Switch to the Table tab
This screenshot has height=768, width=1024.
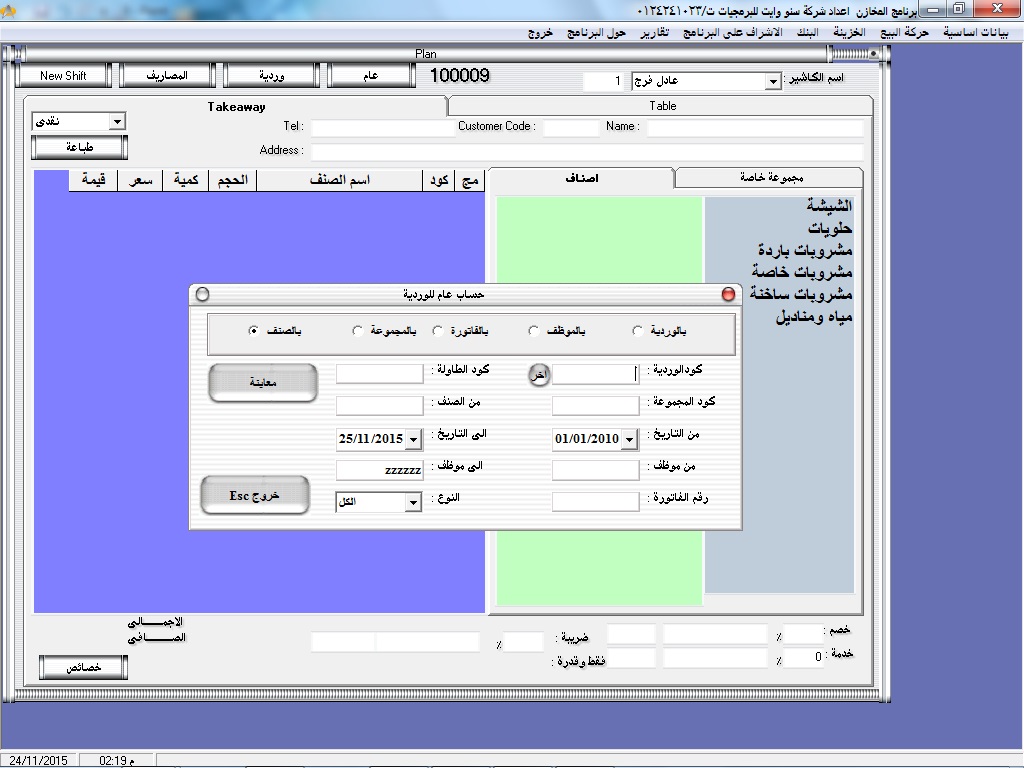[x=662, y=106]
